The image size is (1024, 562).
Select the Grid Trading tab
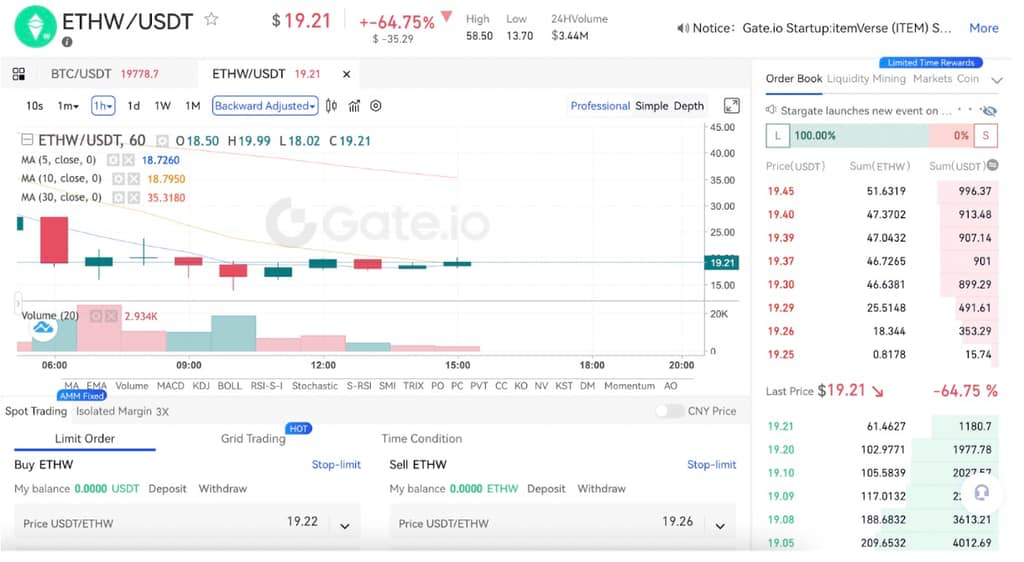click(253, 439)
